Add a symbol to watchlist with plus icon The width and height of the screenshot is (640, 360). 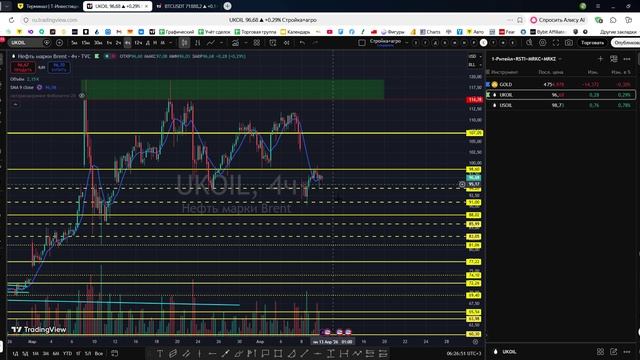point(600,59)
